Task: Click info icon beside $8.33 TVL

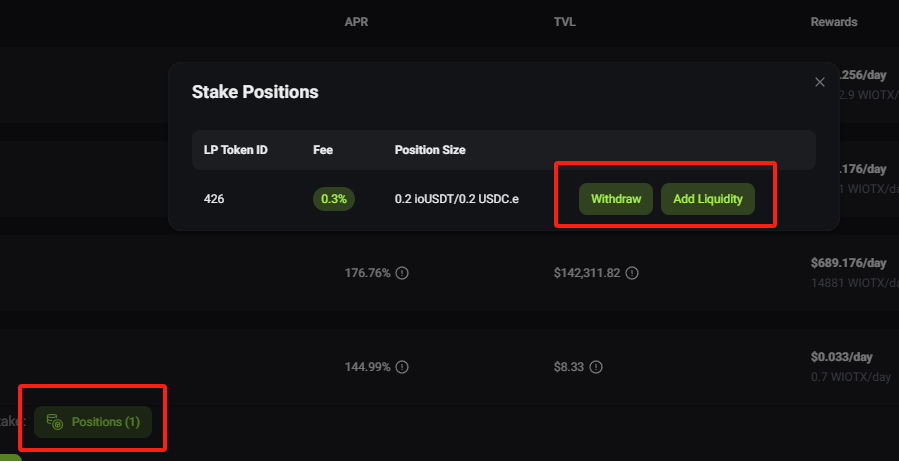Action: [594, 368]
